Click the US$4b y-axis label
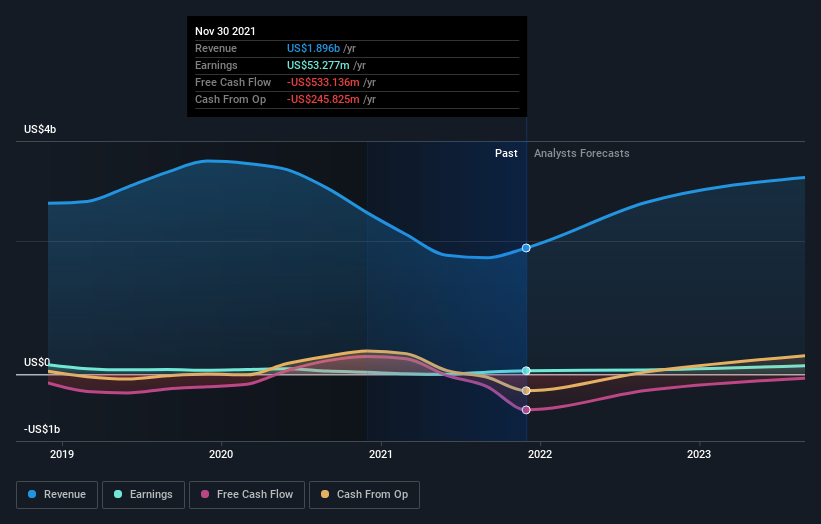The width and height of the screenshot is (821, 524). (x=40, y=129)
